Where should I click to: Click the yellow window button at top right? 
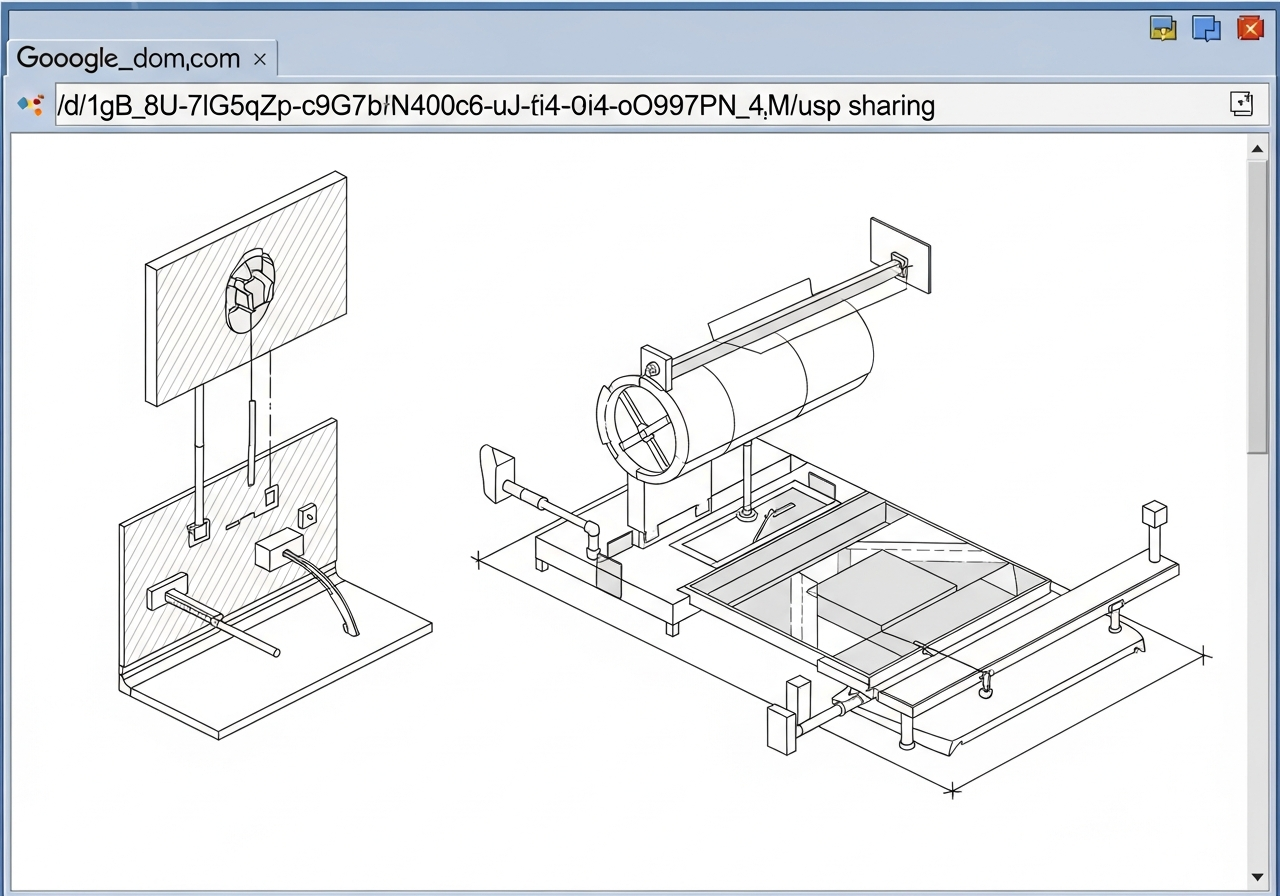pos(1163,28)
